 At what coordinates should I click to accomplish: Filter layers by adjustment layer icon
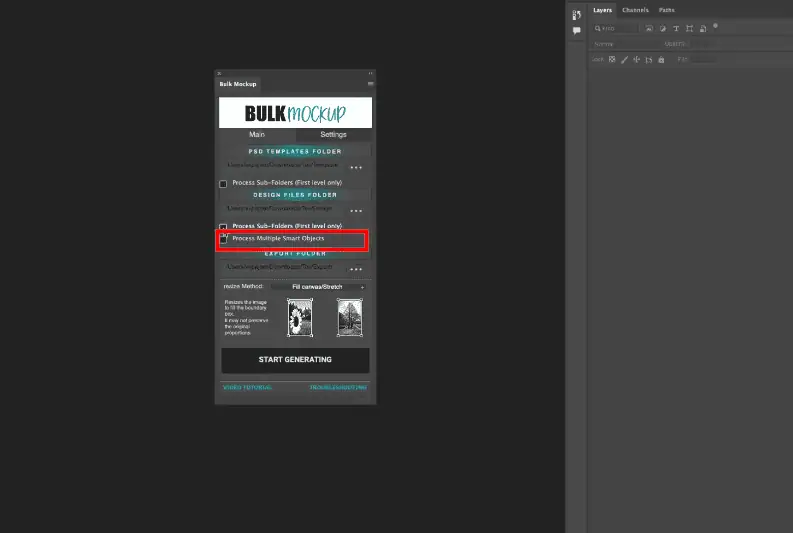(x=662, y=28)
